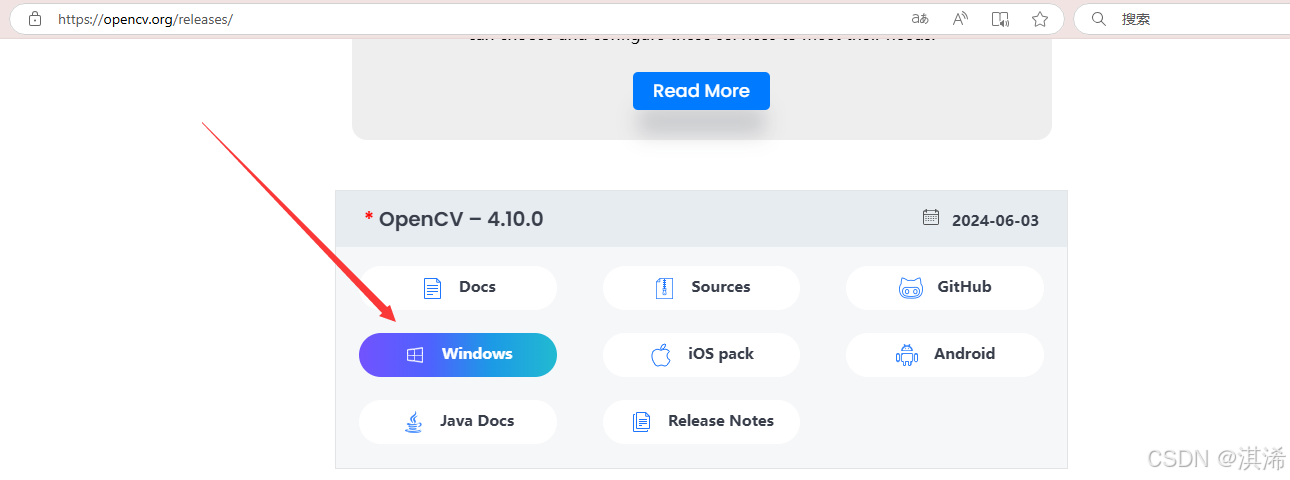Click the 2024-06-03 release date
Viewport: 1290px width, 480px height.
pos(995,220)
